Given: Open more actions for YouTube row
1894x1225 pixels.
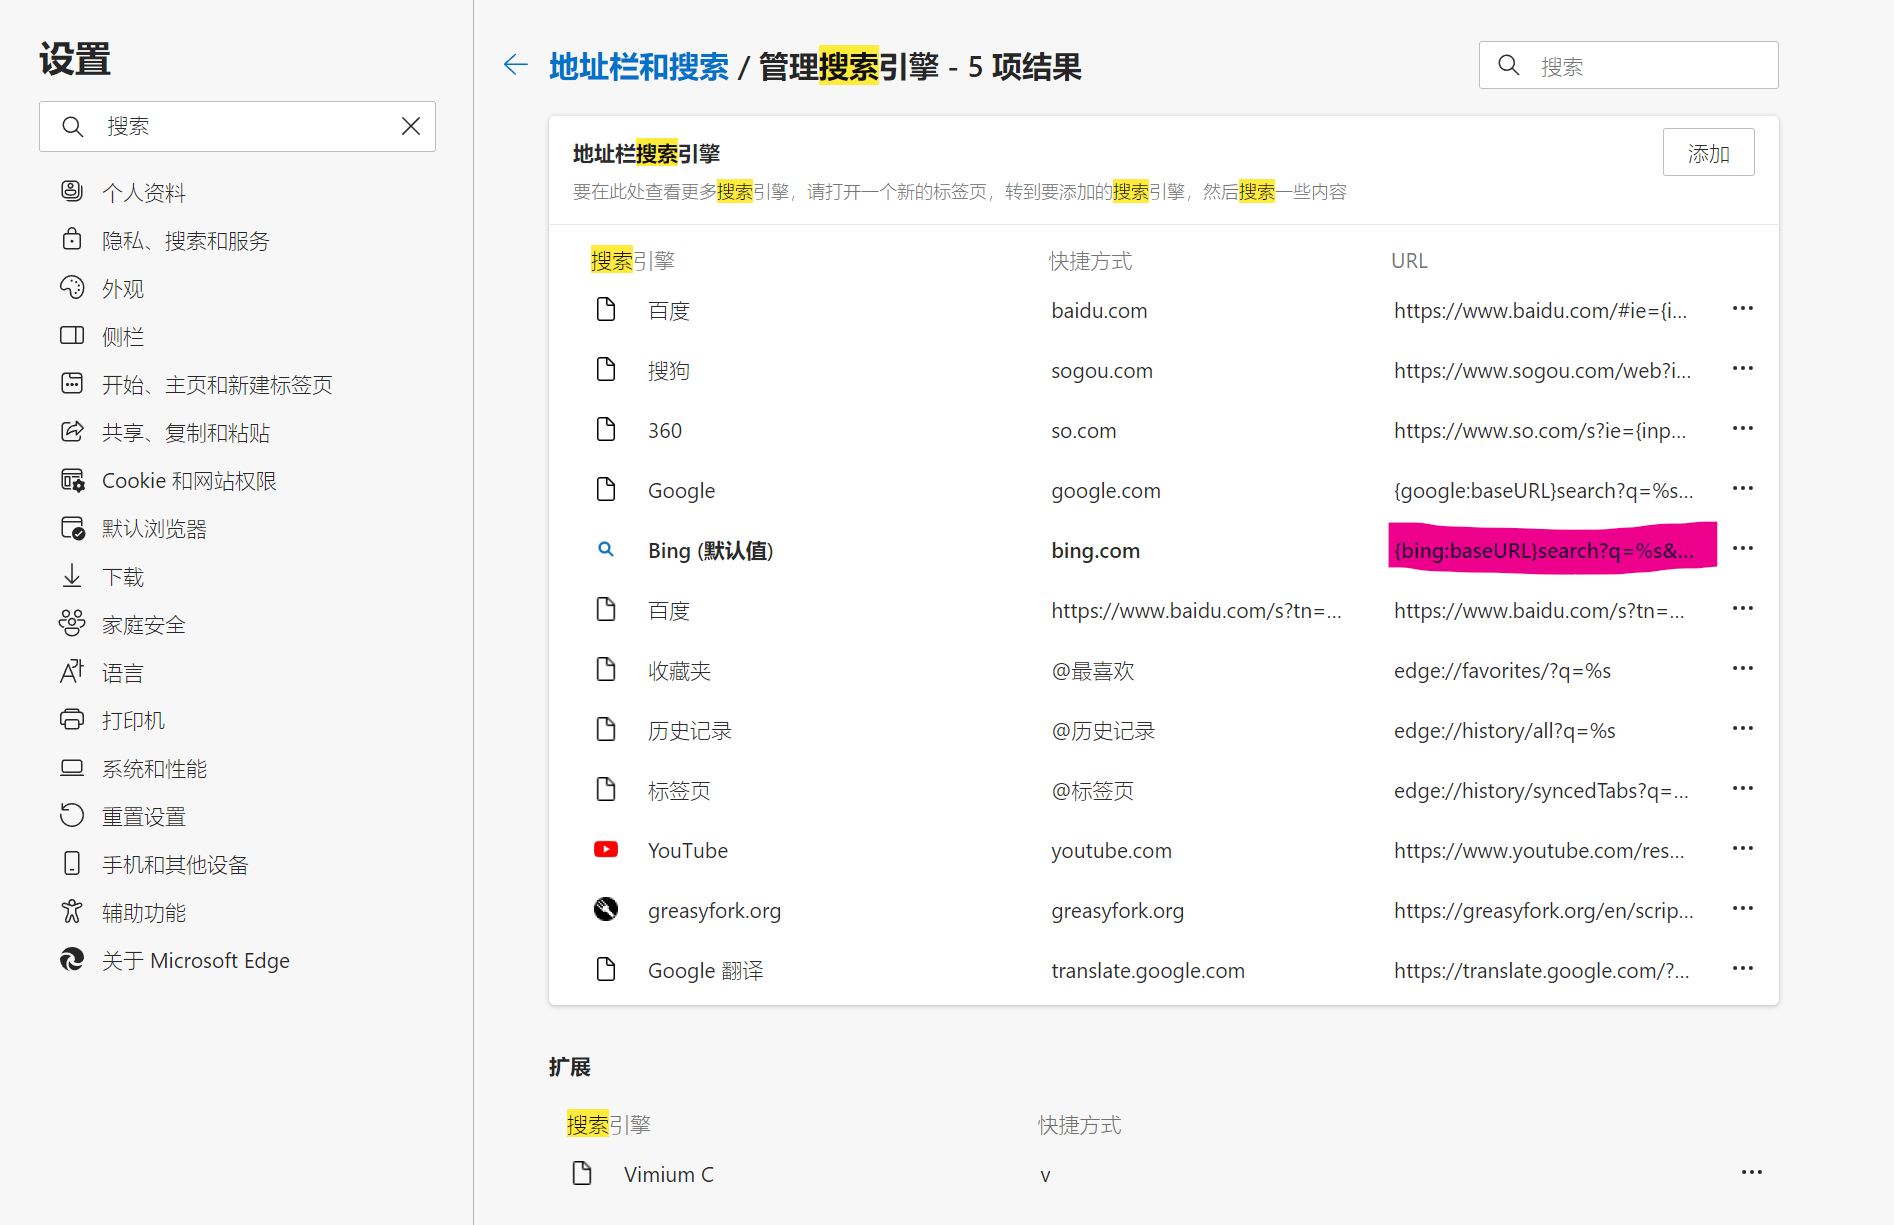Looking at the screenshot, I should (x=1742, y=849).
